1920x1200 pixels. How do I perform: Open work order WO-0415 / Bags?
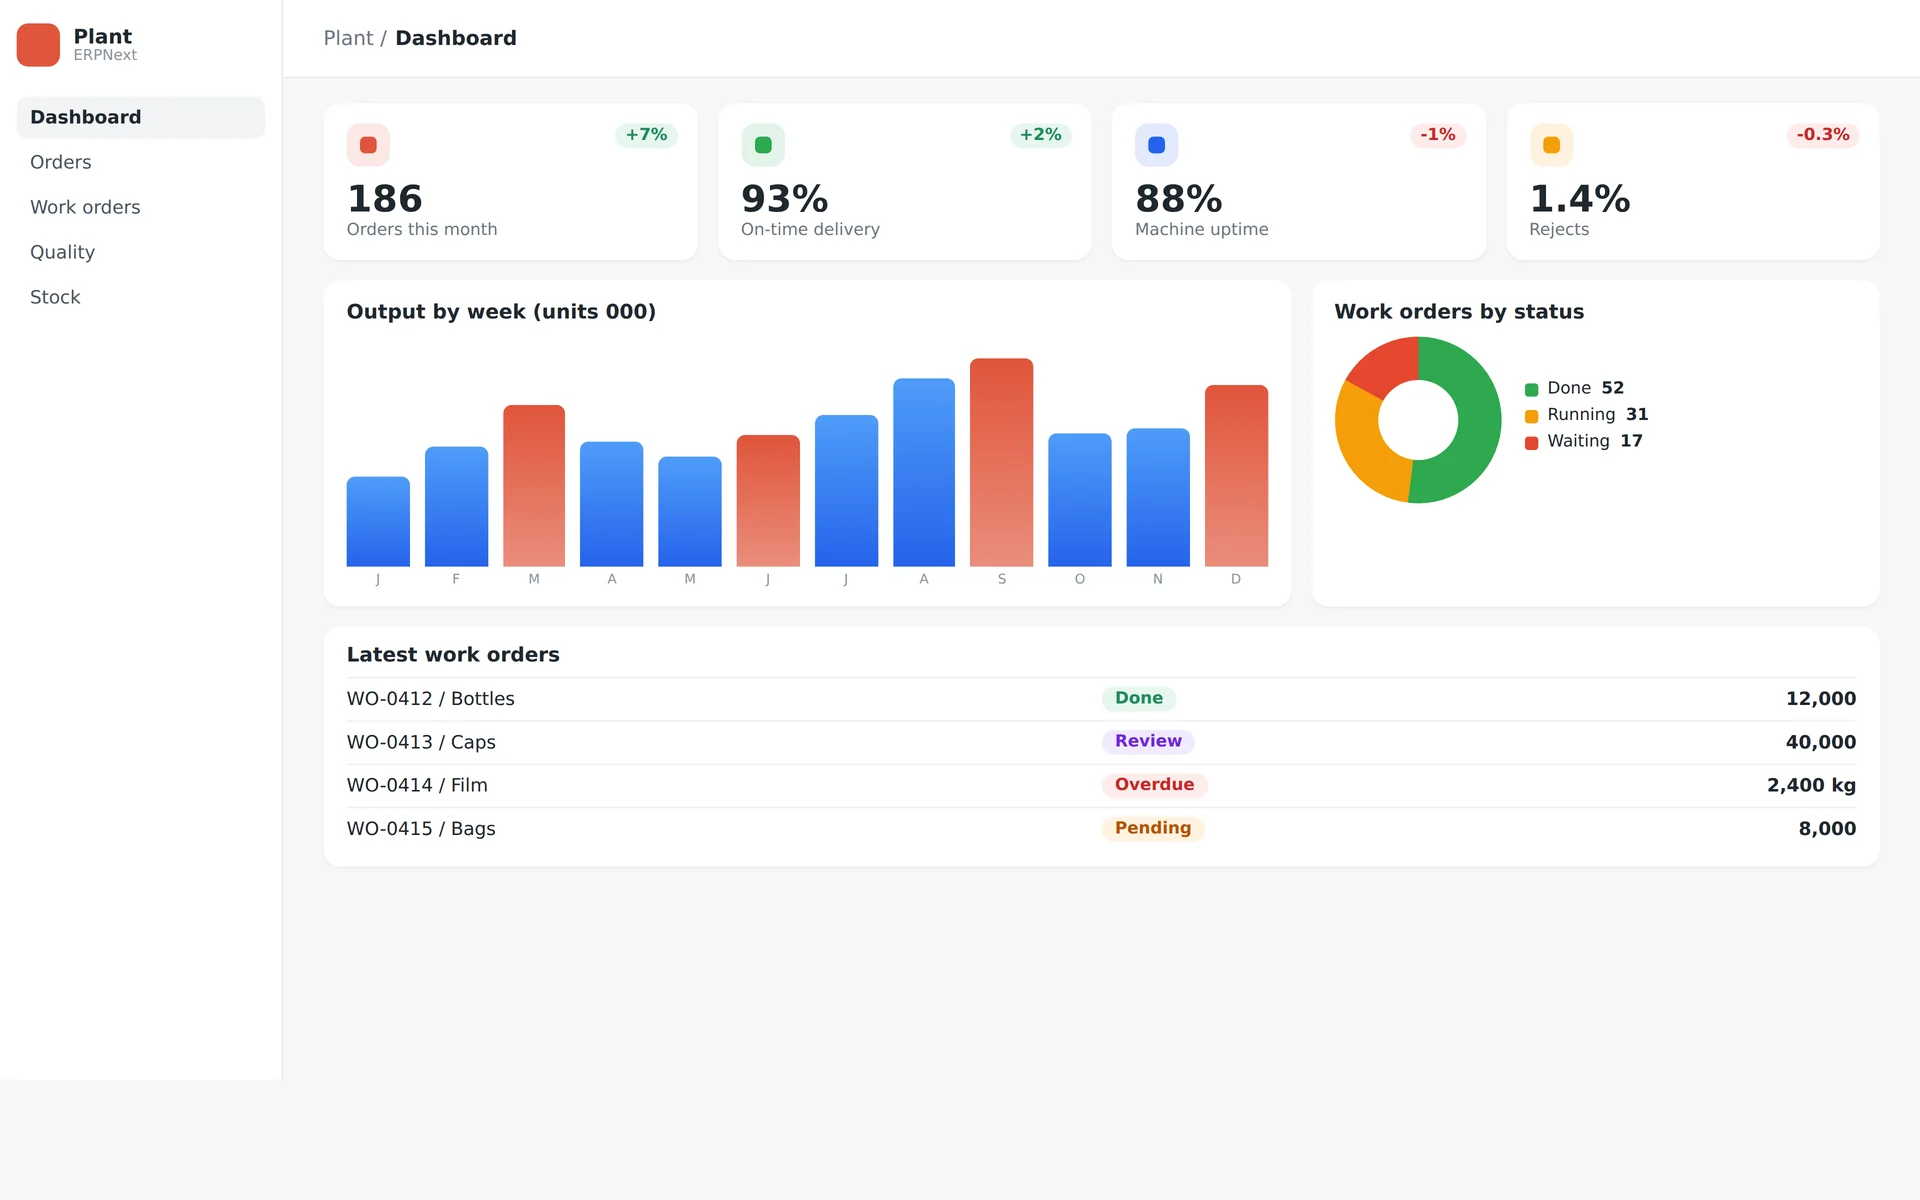pos(1101,829)
